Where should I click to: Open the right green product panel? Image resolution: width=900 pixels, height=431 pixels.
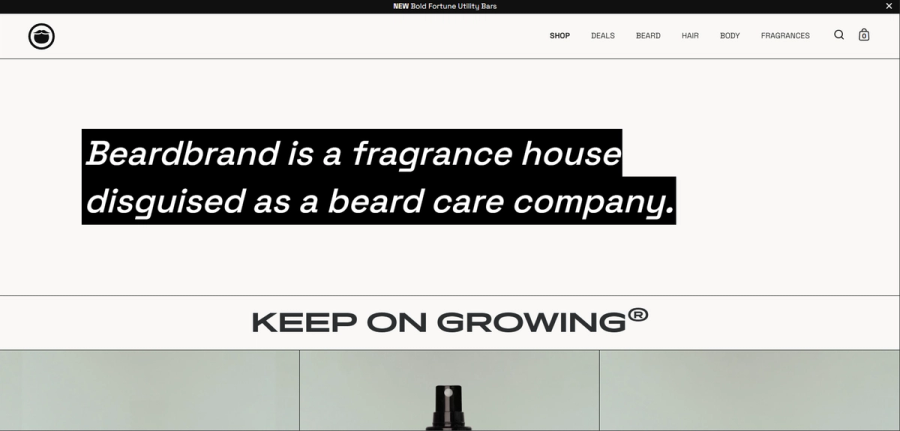pyautogui.click(x=750, y=390)
